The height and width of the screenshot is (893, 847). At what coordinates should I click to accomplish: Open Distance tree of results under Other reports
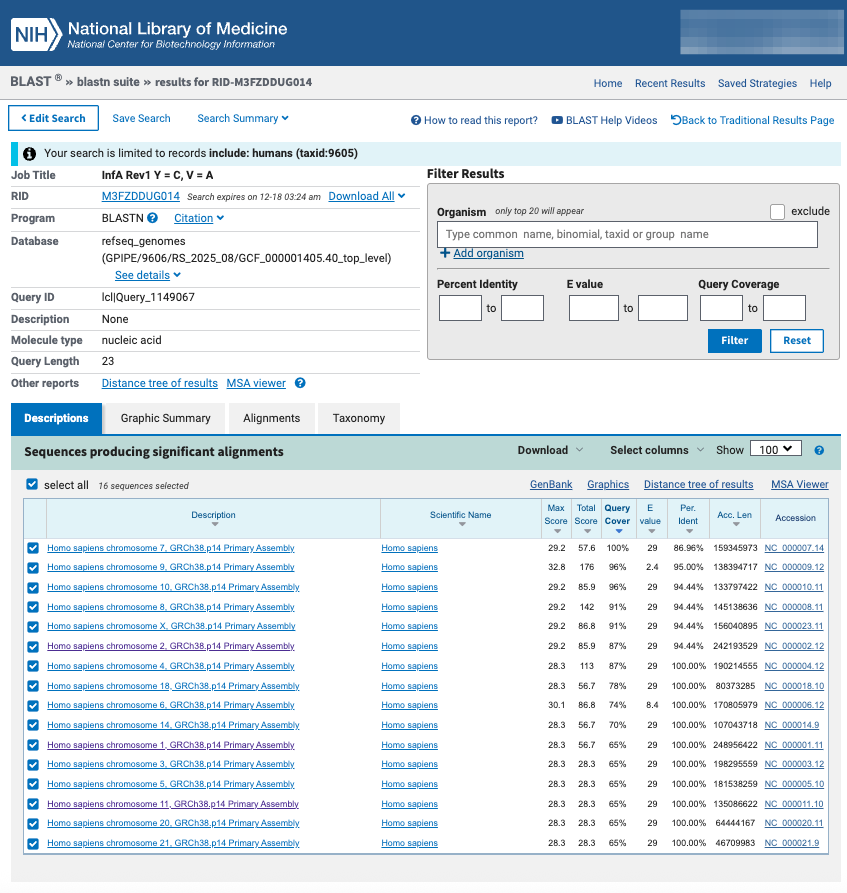tap(159, 383)
